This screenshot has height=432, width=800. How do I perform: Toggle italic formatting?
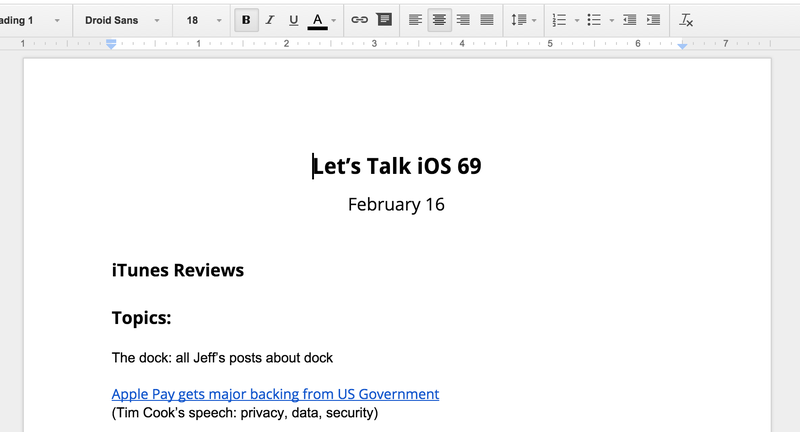pos(270,20)
